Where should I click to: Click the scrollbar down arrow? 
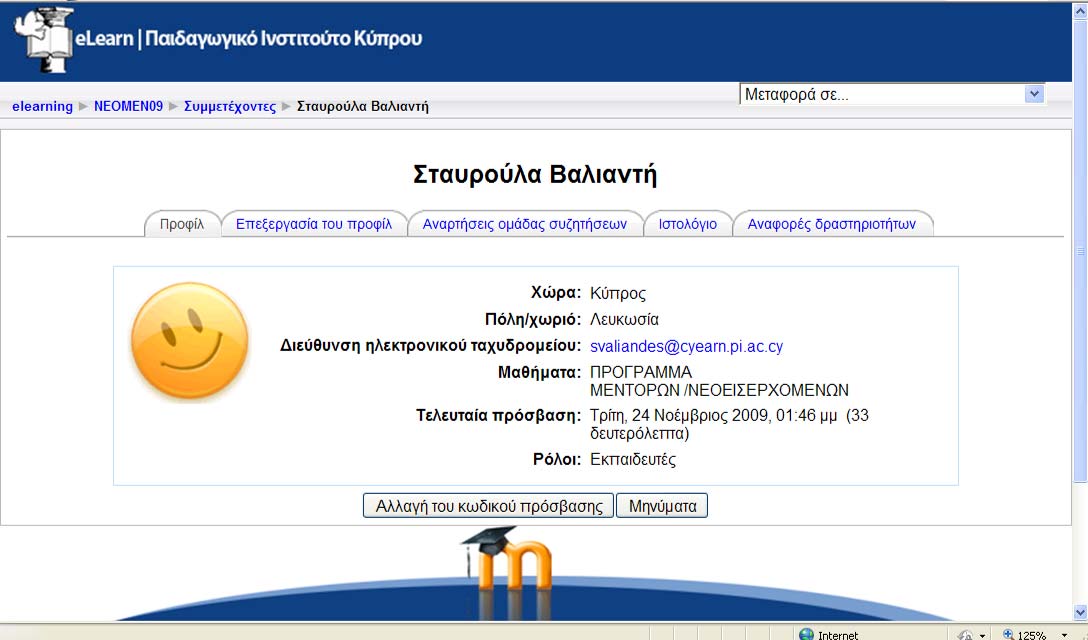(1080, 612)
